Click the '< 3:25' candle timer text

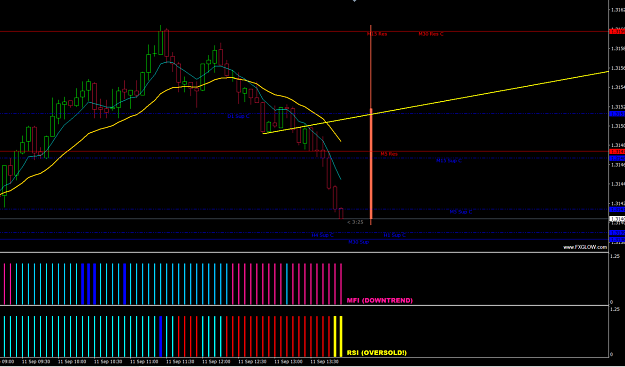(x=355, y=222)
